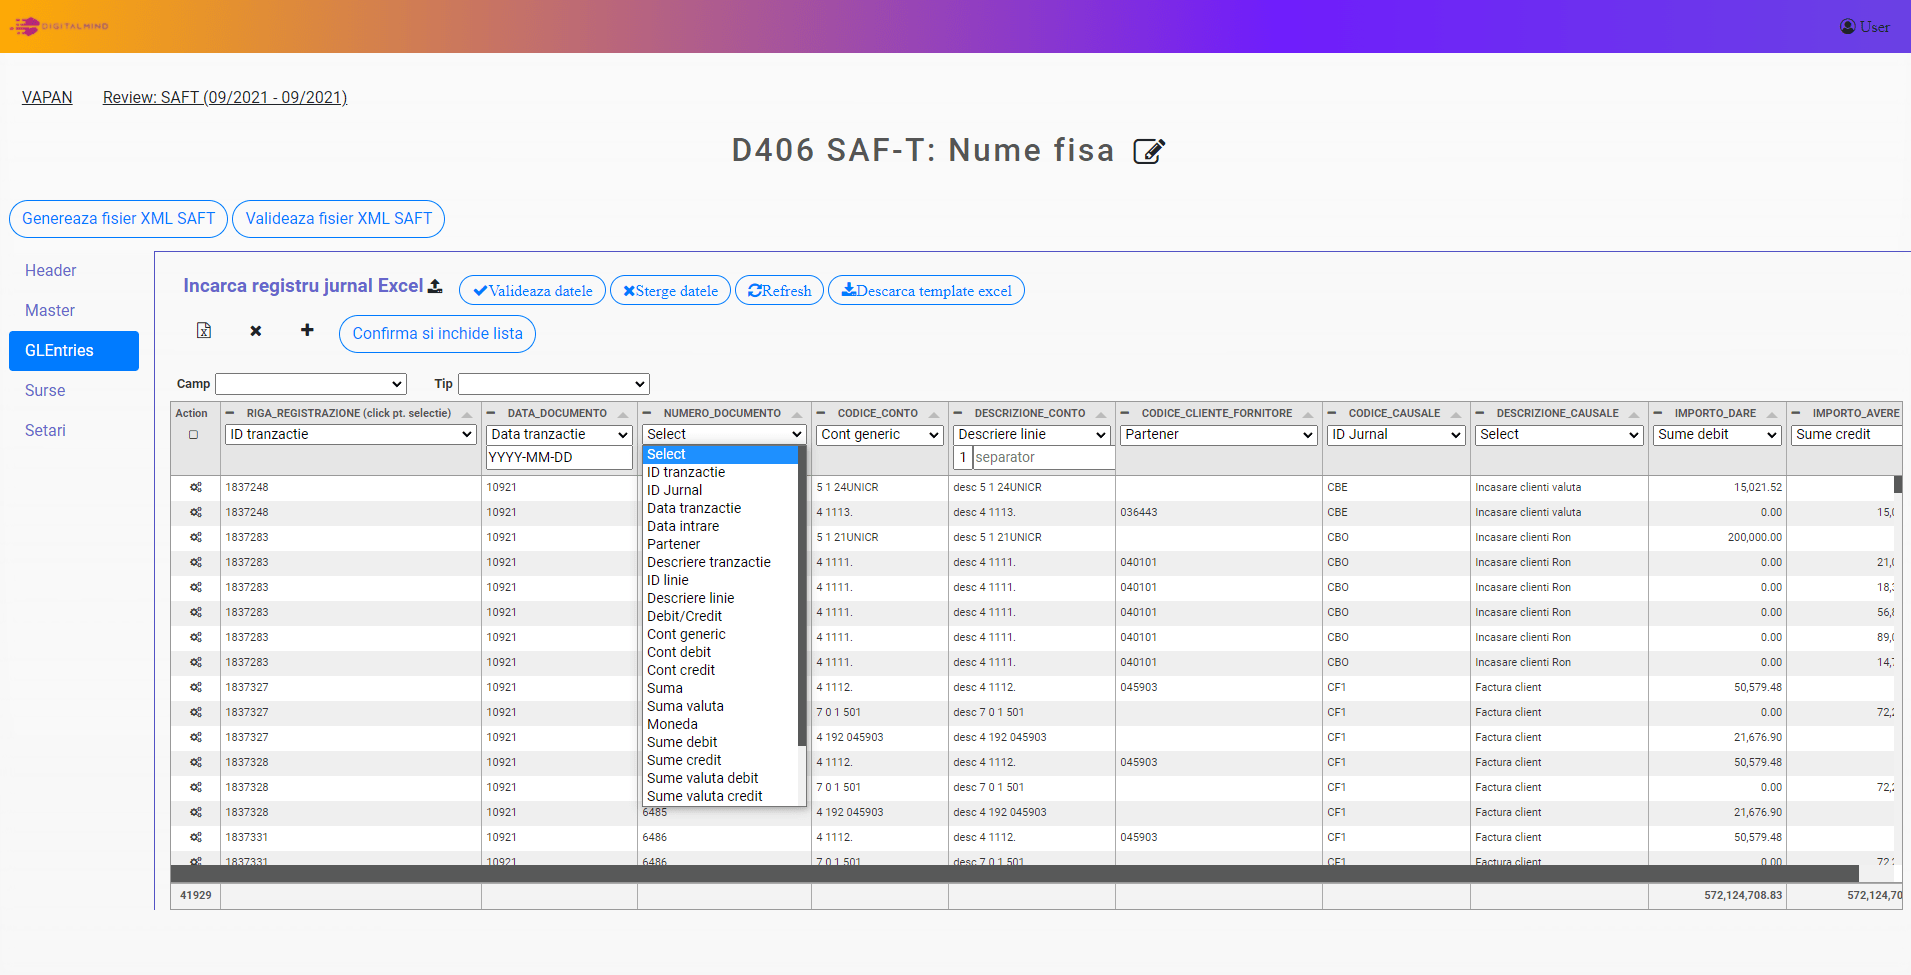Switch to the Surse sidebar tab

tap(45, 391)
